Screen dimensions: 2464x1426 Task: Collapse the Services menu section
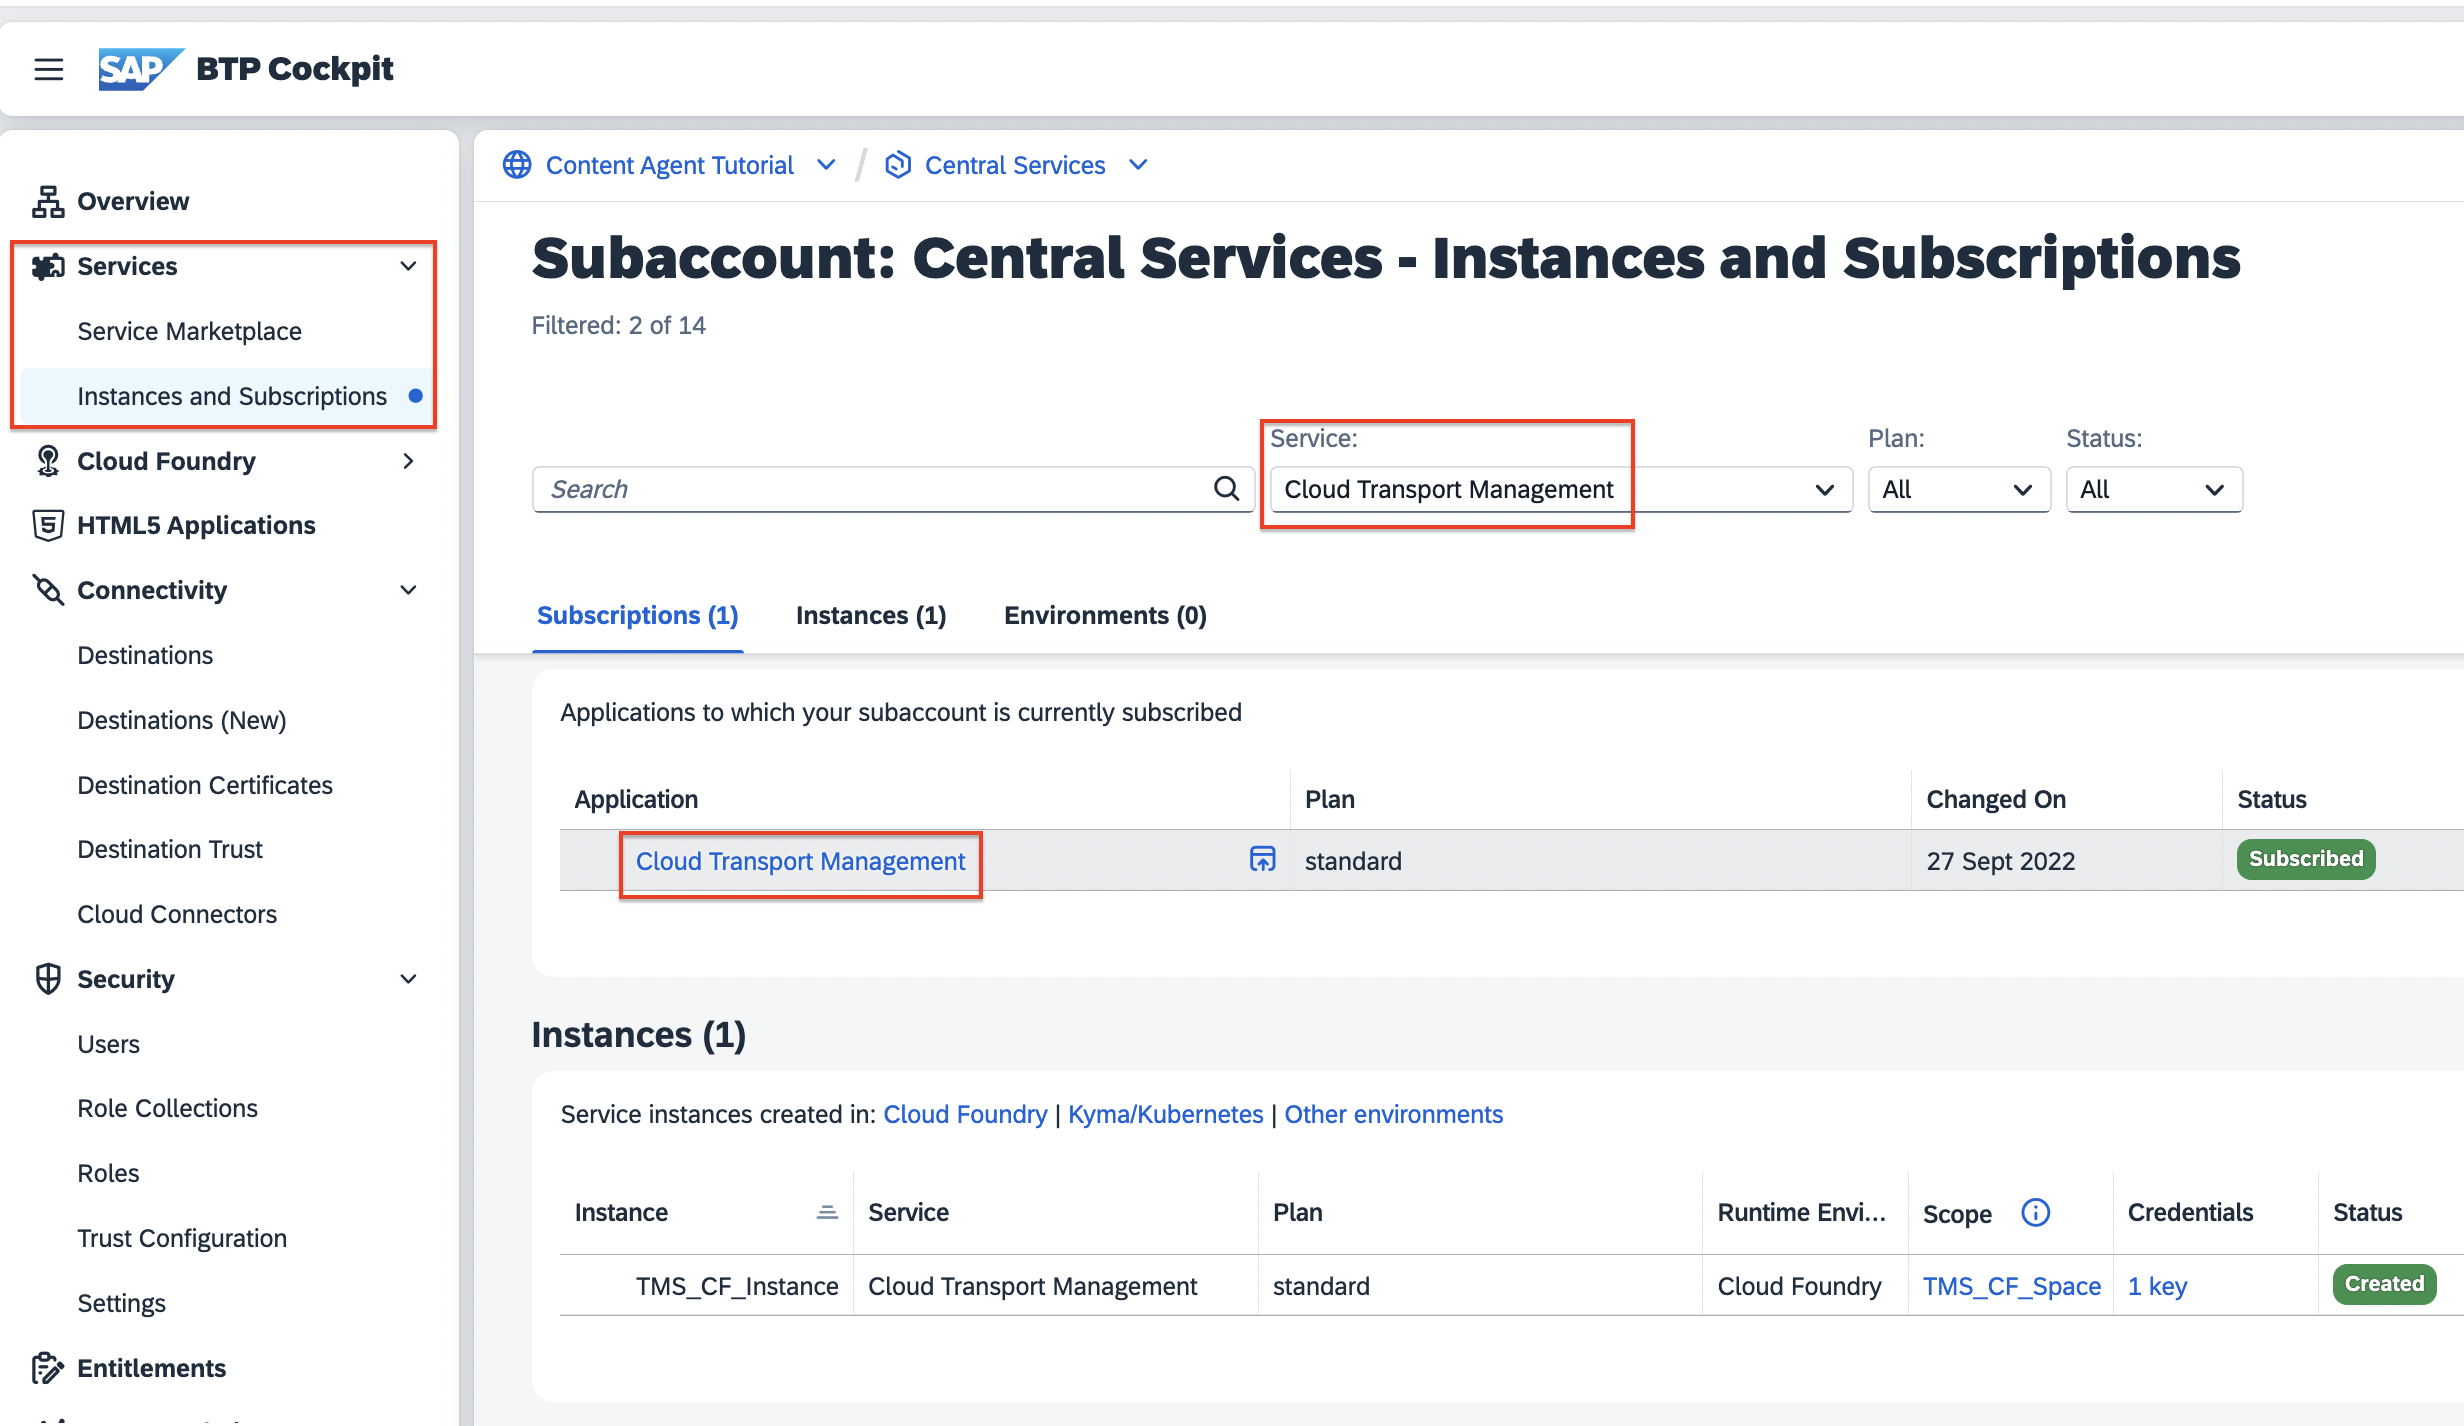pos(408,266)
